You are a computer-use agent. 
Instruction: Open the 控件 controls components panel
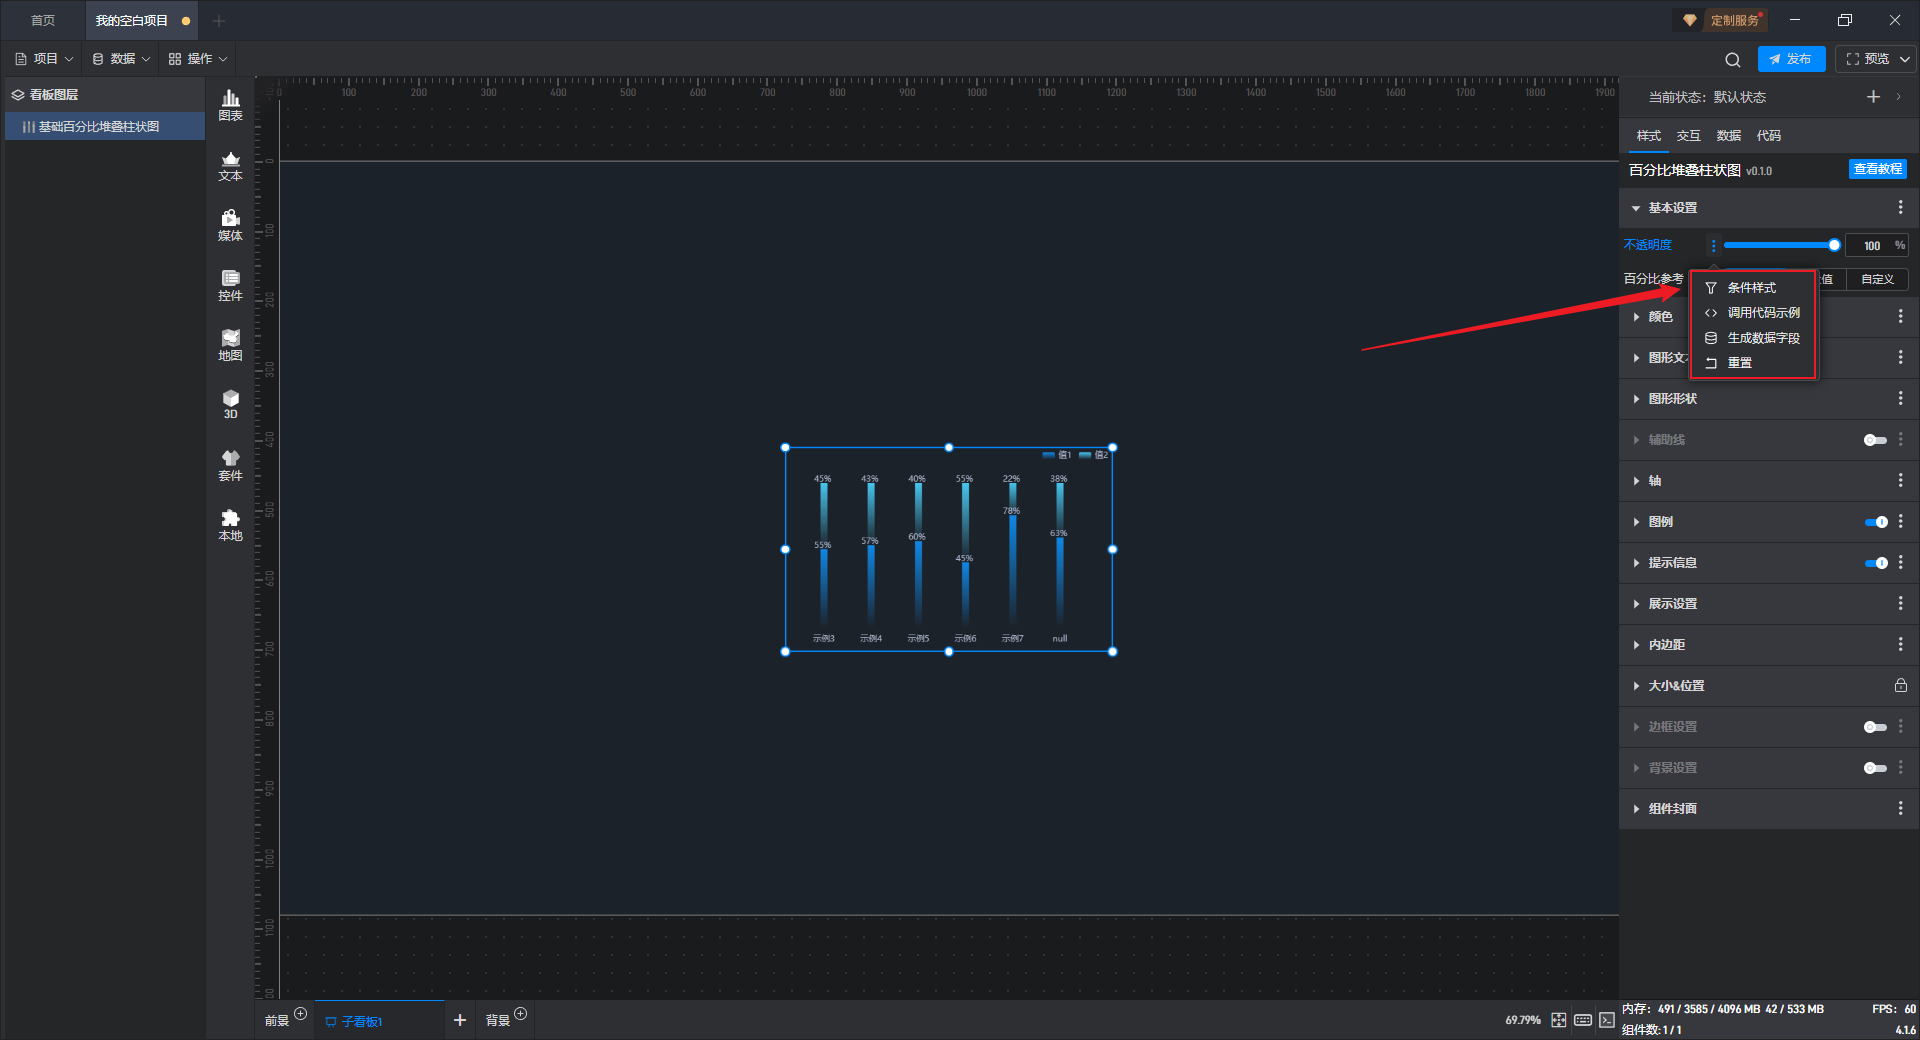click(230, 285)
